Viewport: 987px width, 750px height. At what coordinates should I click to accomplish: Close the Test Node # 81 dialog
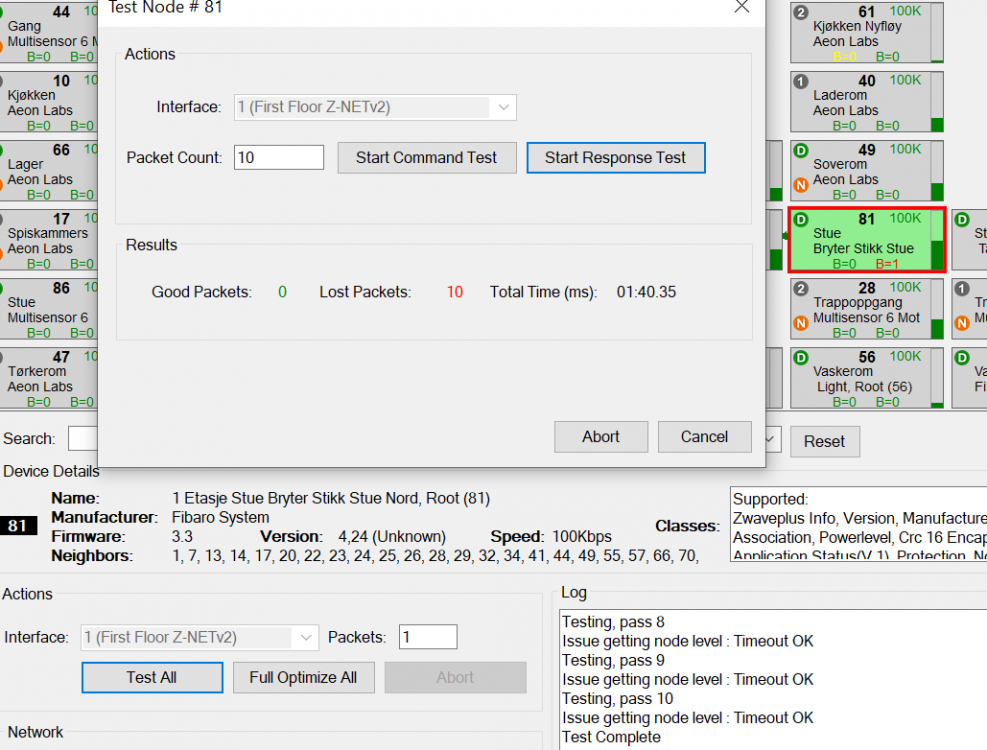point(741,7)
